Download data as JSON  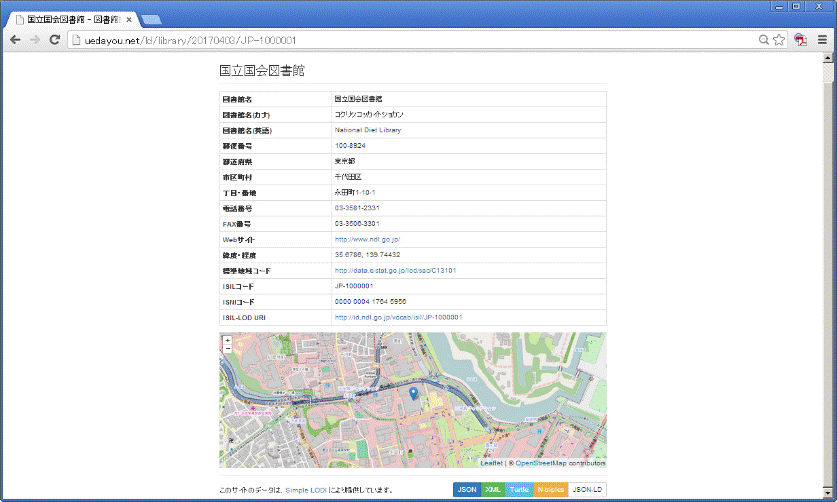(467, 490)
